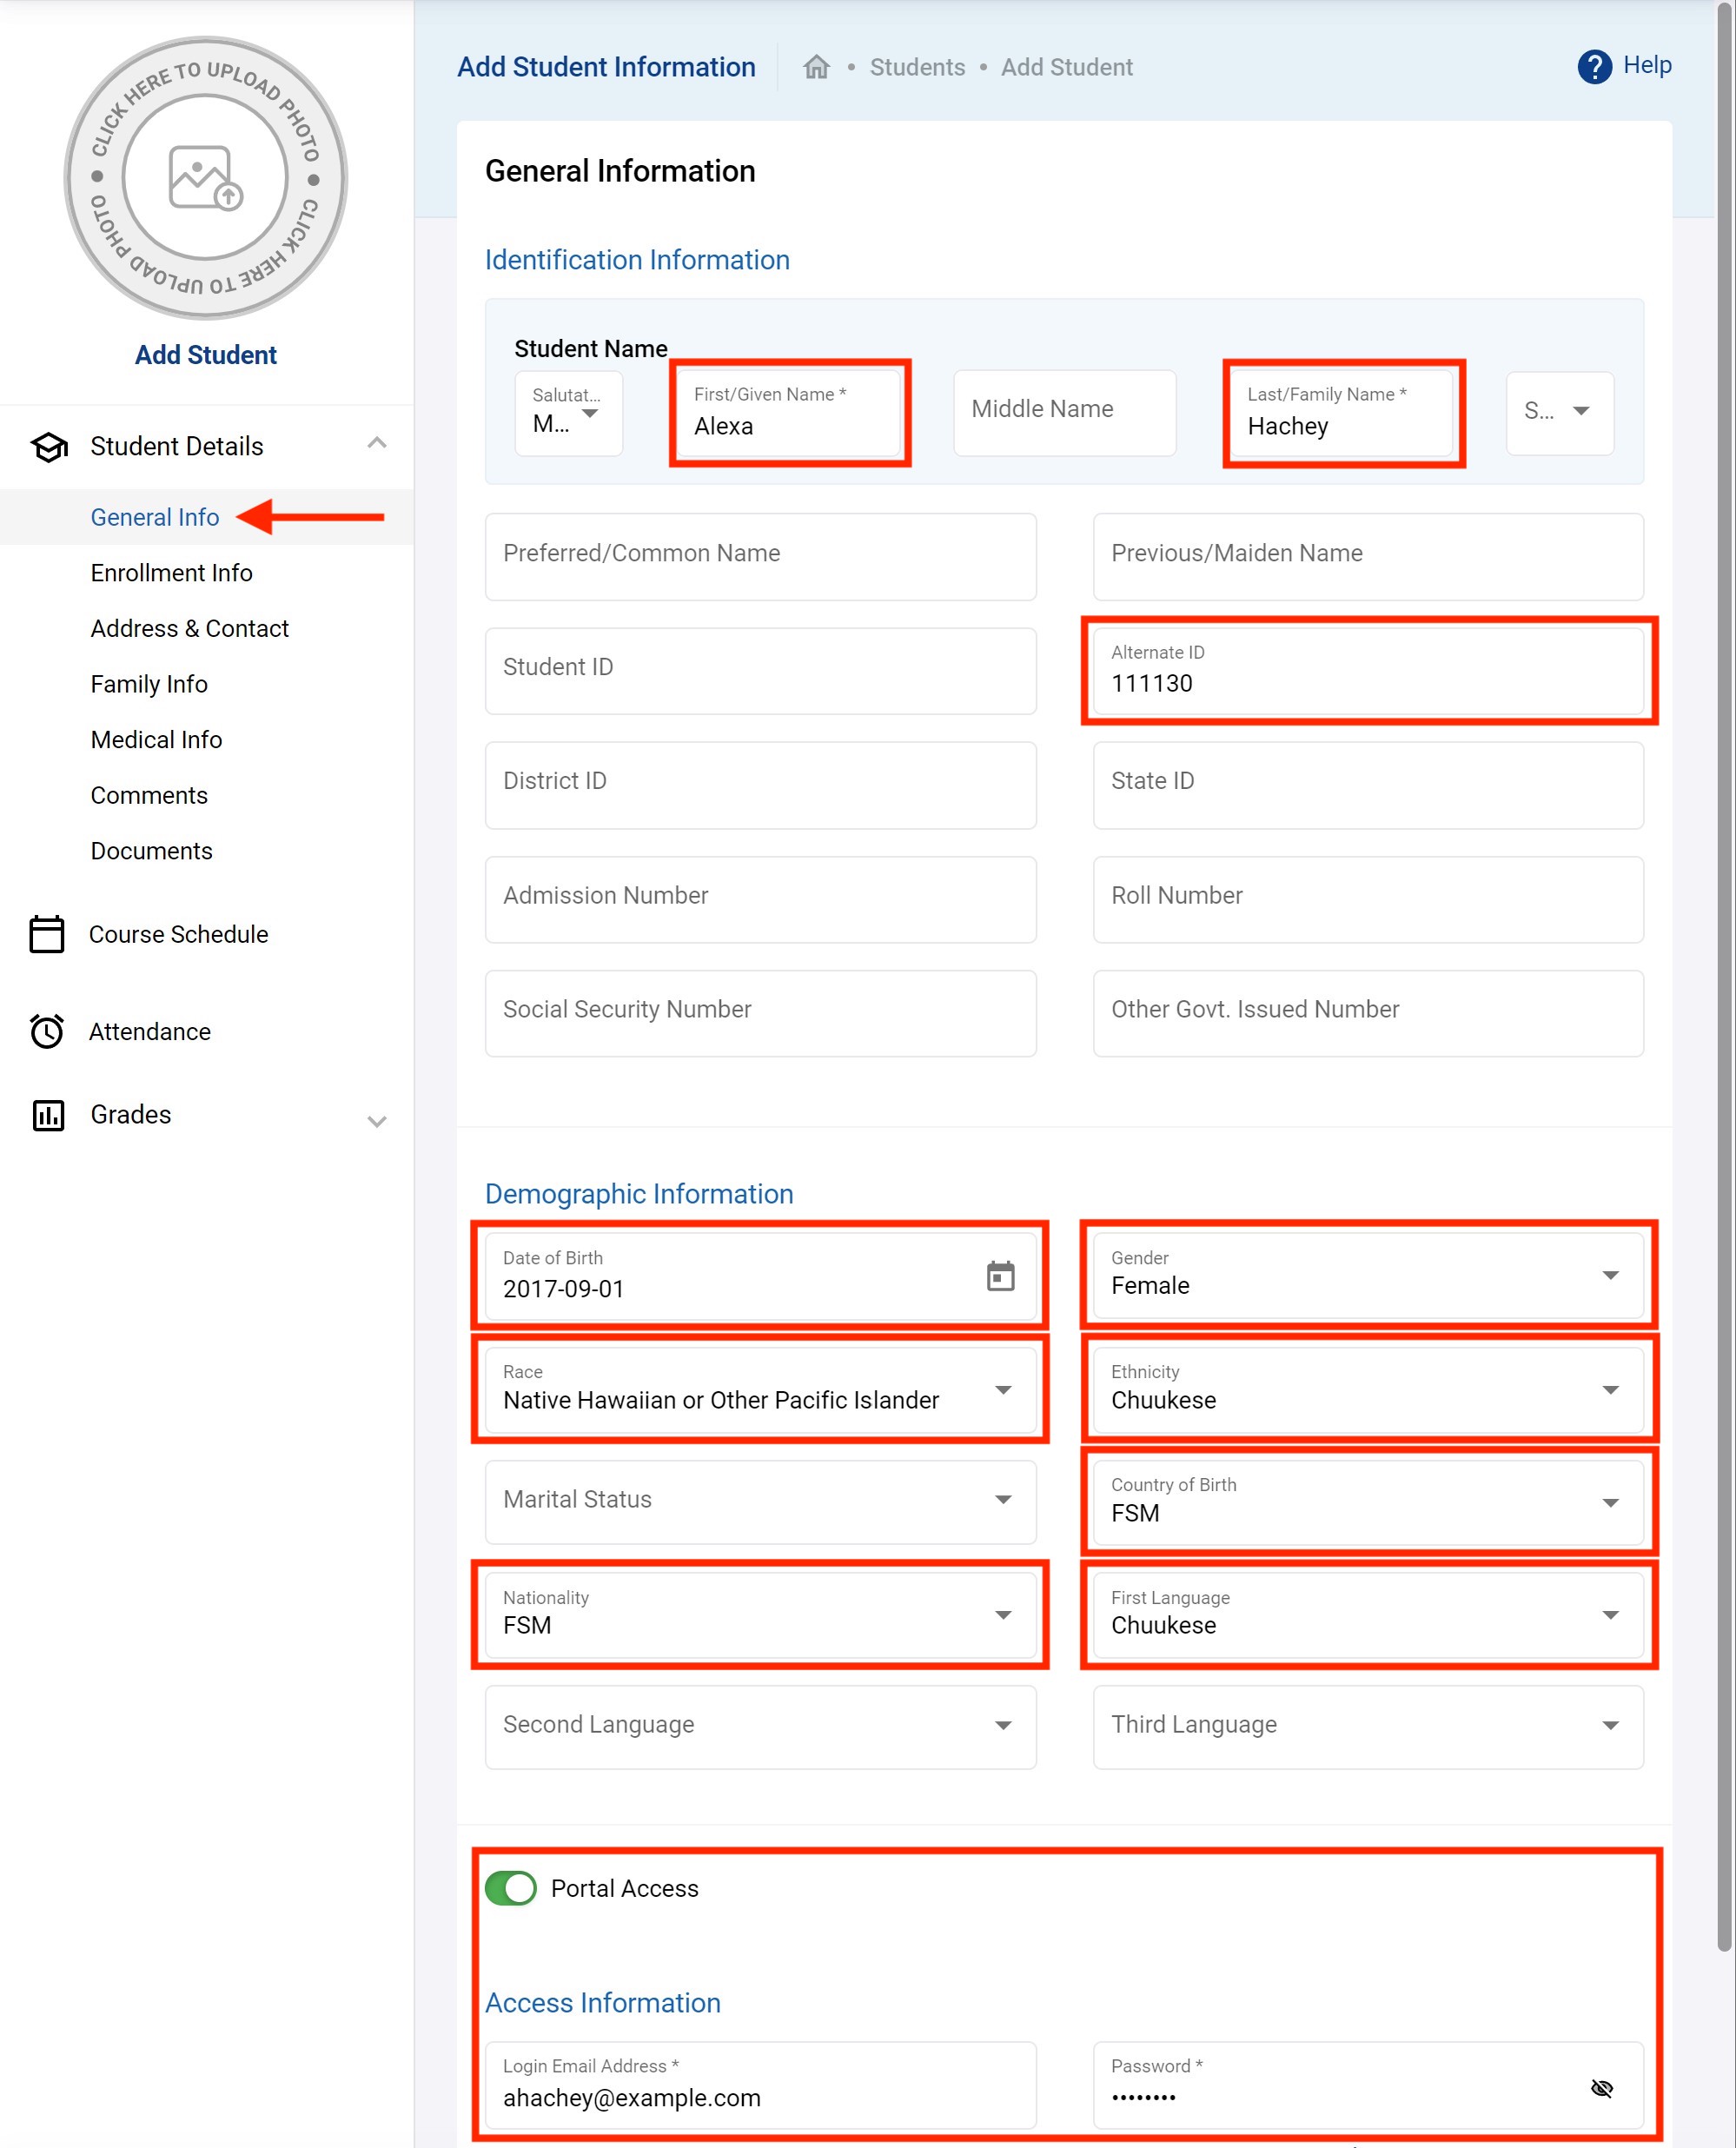This screenshot has width=1736, height=2148.
Task: Click the Help question mark icon
Action: click(1594, 67)
